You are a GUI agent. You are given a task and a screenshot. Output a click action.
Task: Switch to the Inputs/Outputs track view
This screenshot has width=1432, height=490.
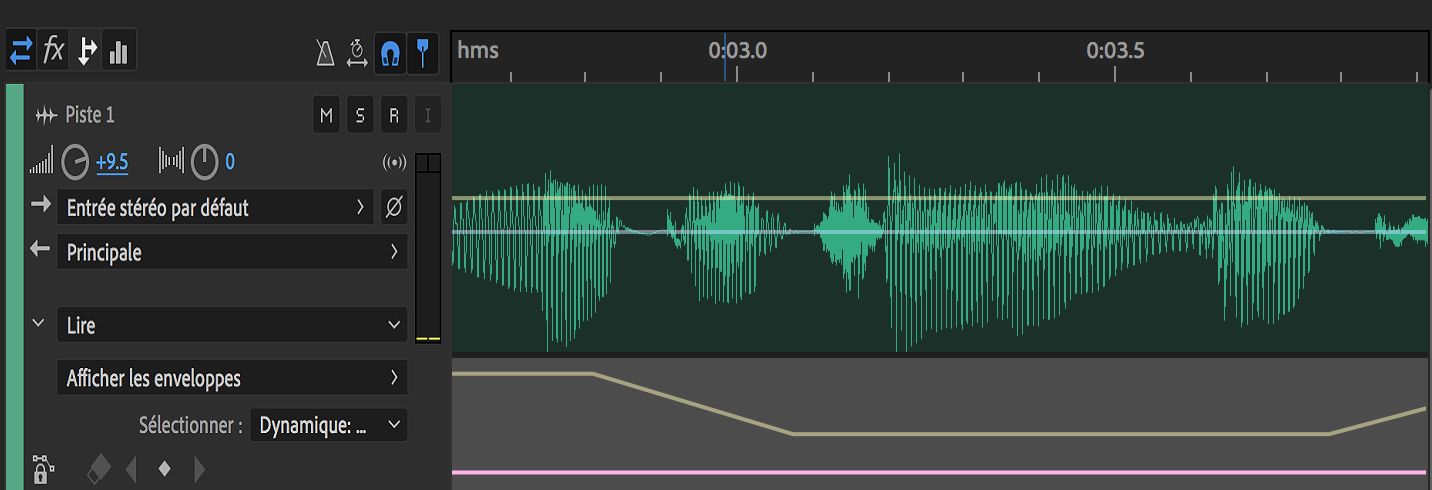[21, 51]
